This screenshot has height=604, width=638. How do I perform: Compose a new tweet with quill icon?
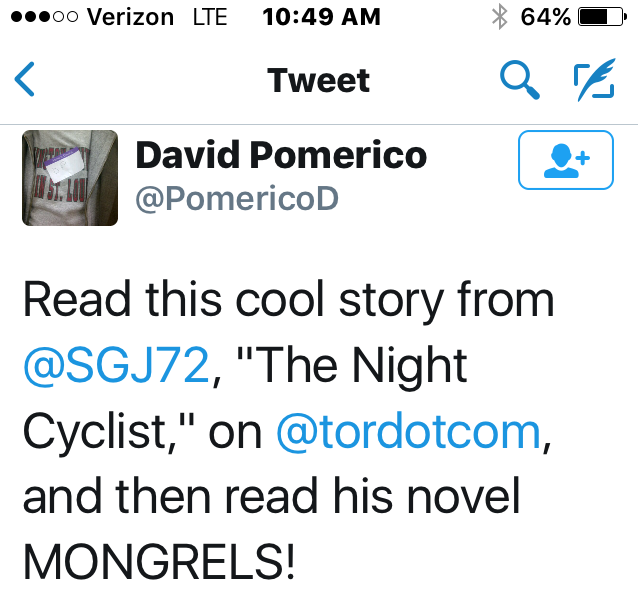pos(593,80)
